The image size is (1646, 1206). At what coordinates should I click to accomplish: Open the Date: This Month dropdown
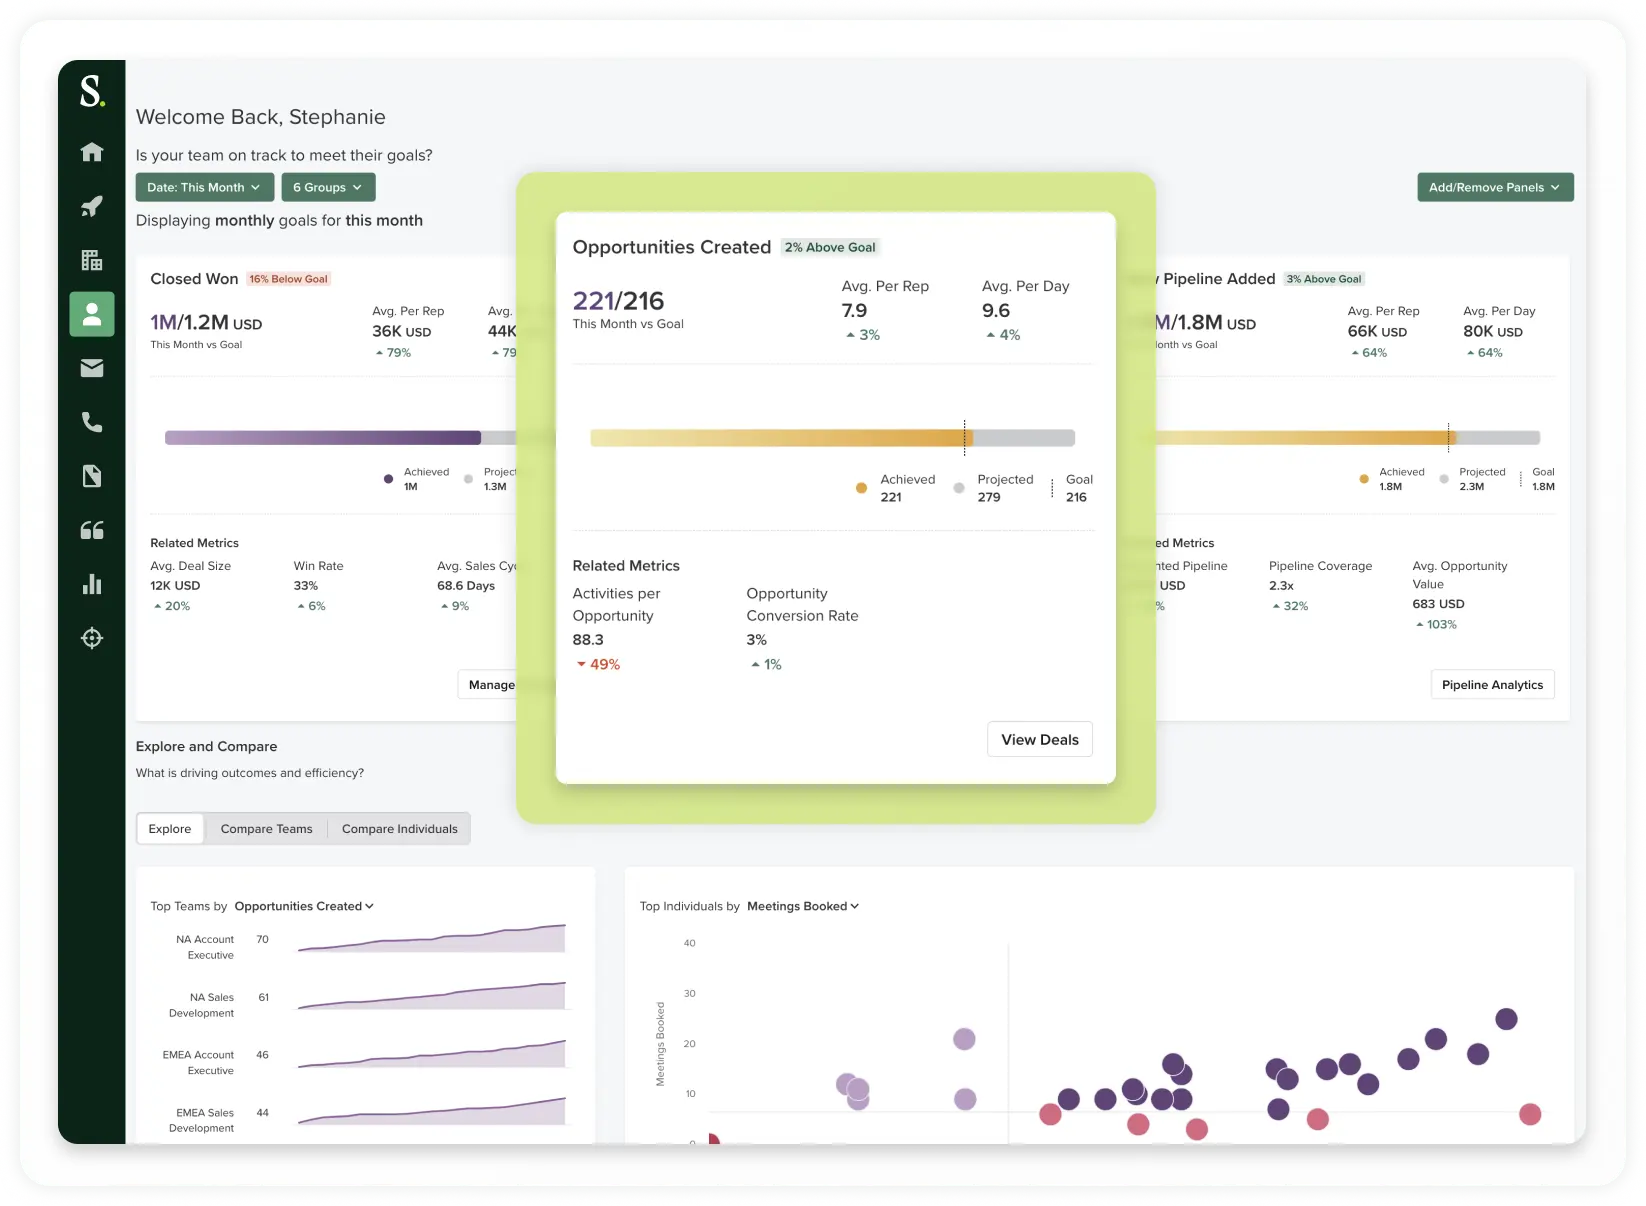coord(204,187)
